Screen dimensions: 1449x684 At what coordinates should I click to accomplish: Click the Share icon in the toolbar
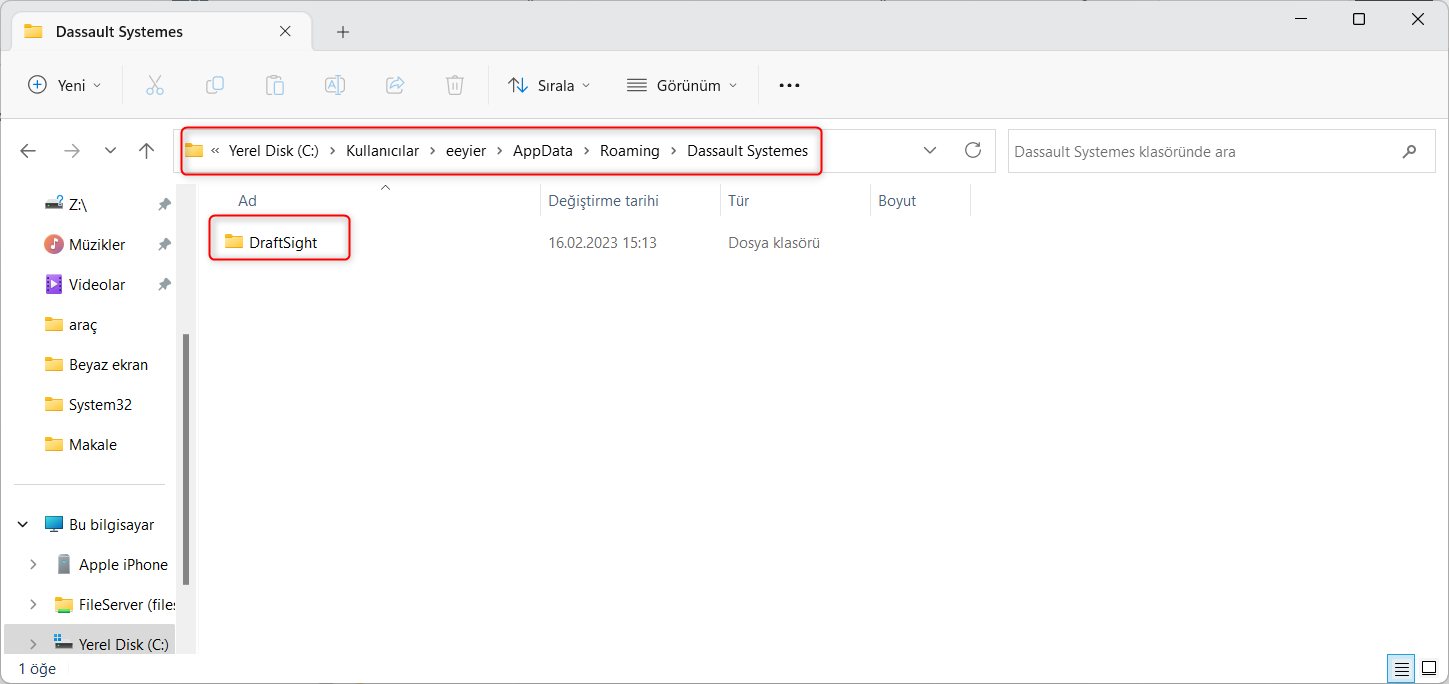click(x=395, y=85)
